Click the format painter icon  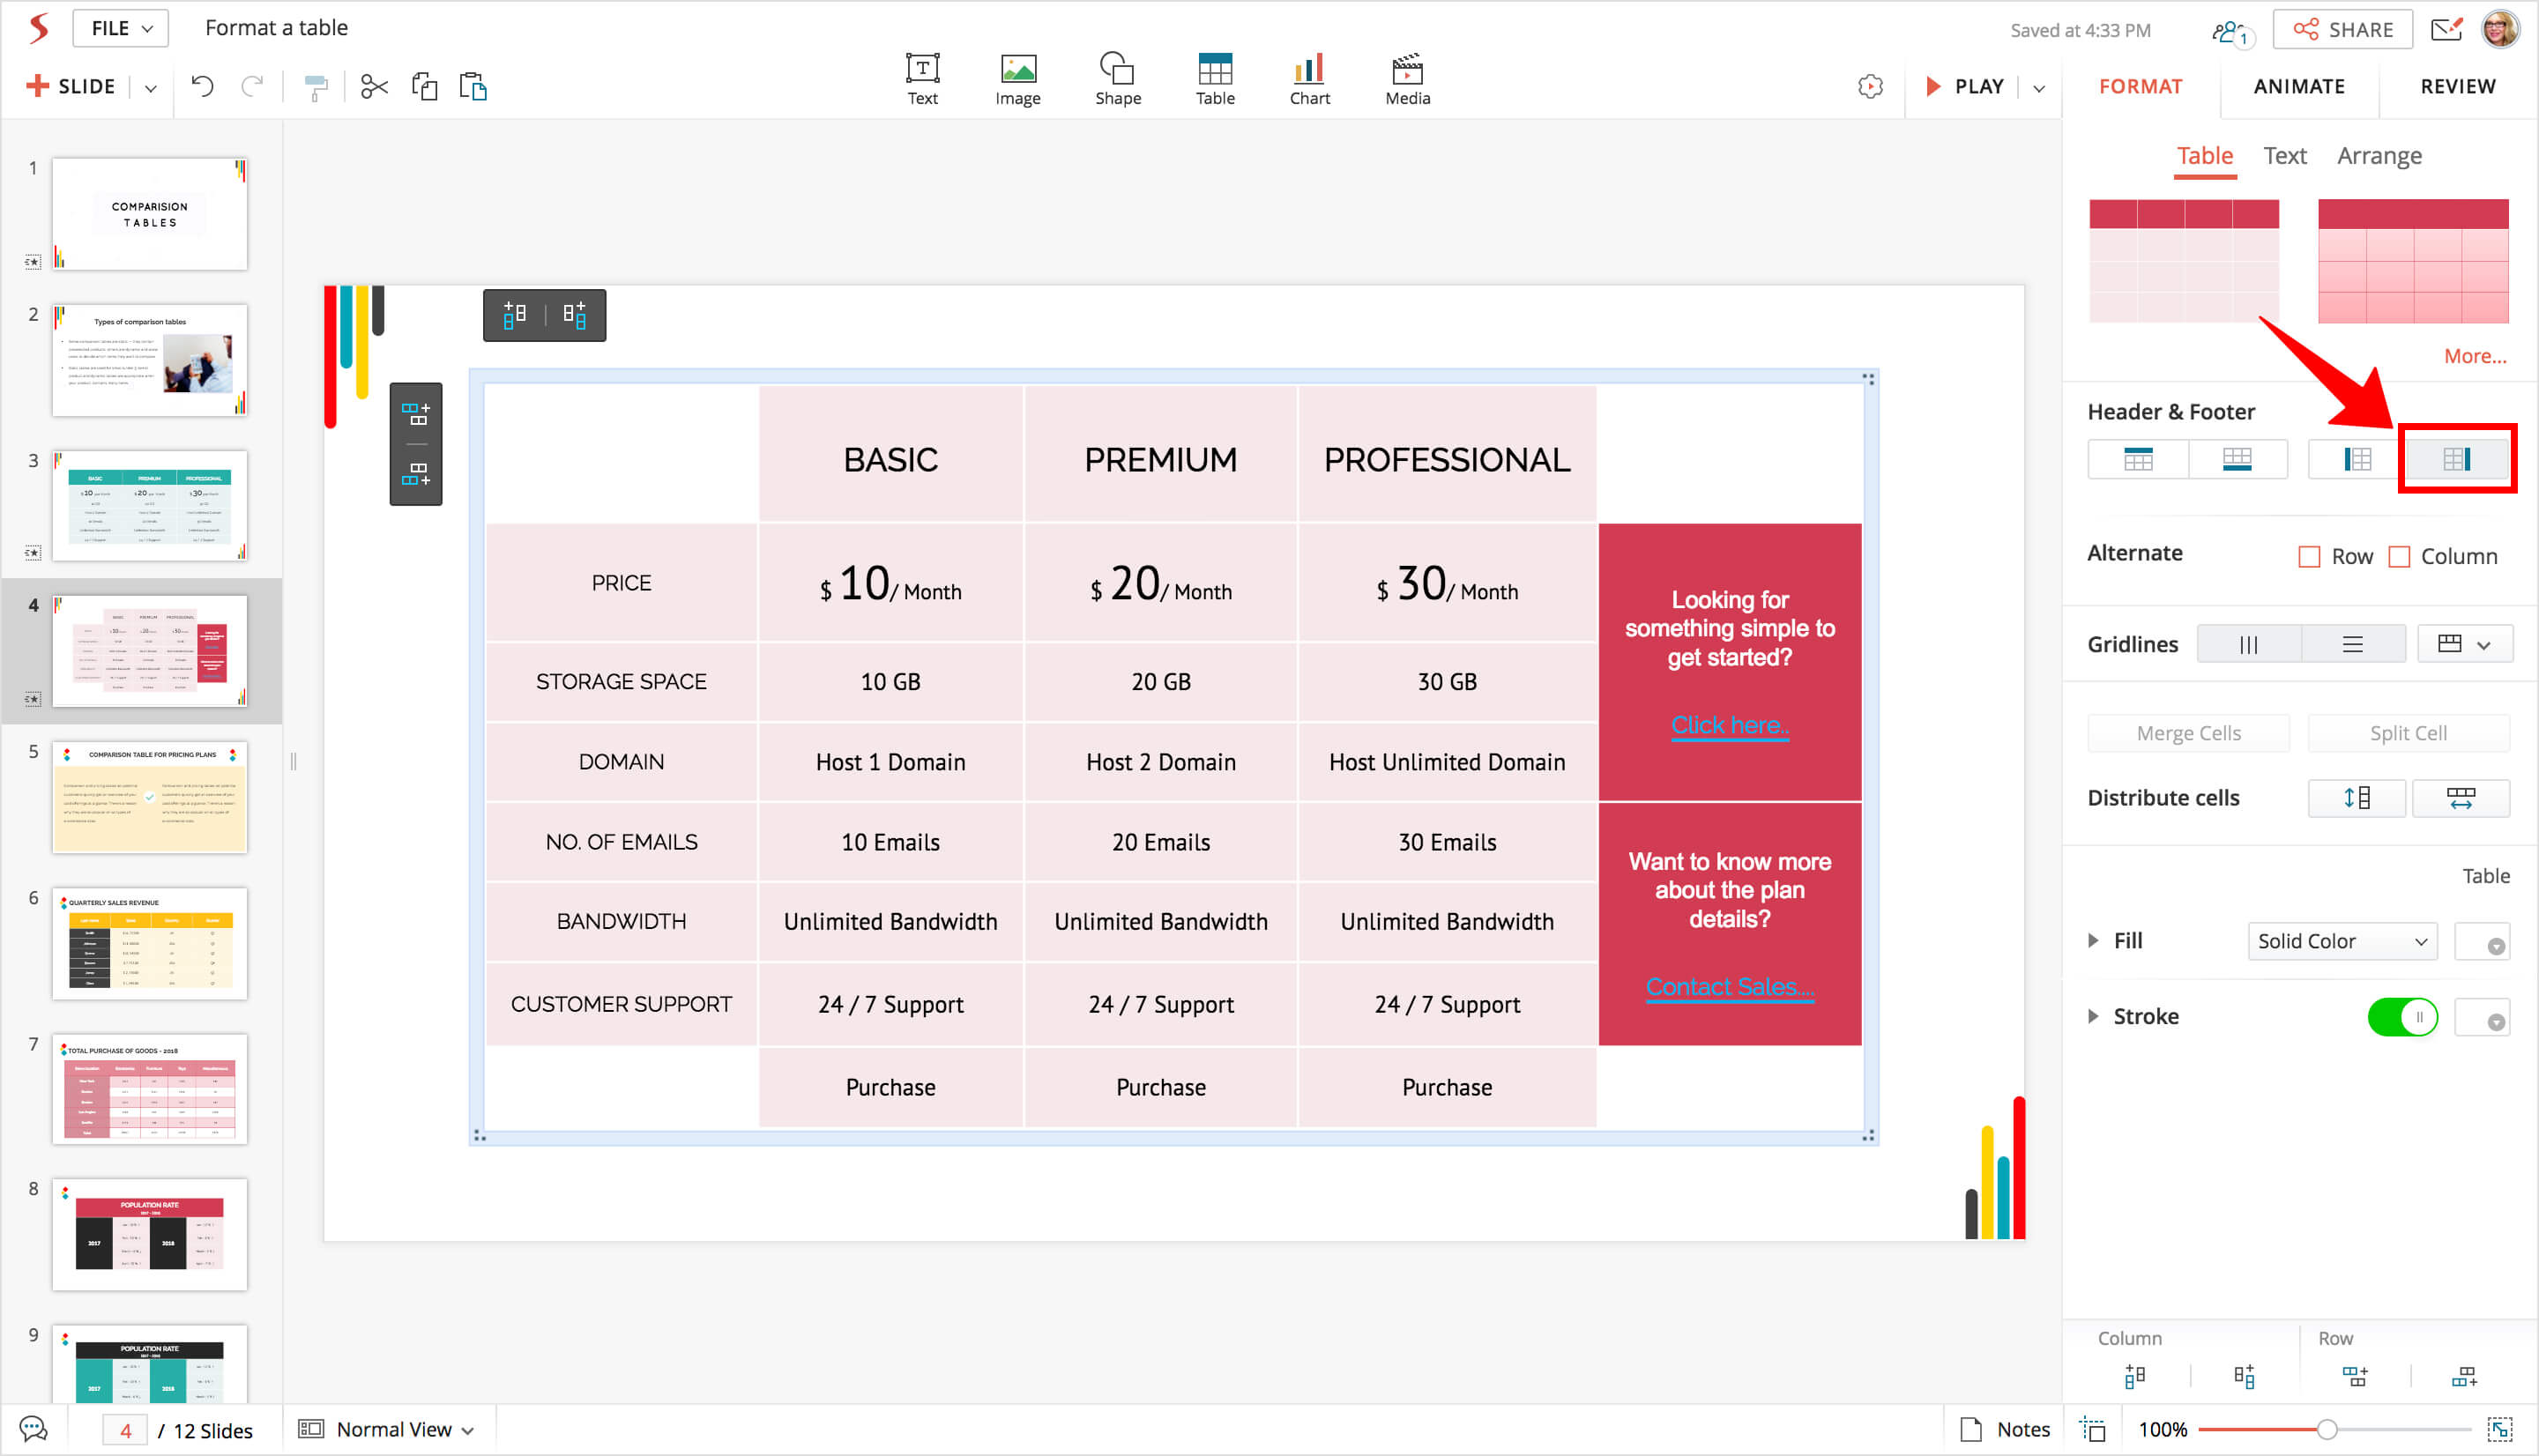(316, 88)
